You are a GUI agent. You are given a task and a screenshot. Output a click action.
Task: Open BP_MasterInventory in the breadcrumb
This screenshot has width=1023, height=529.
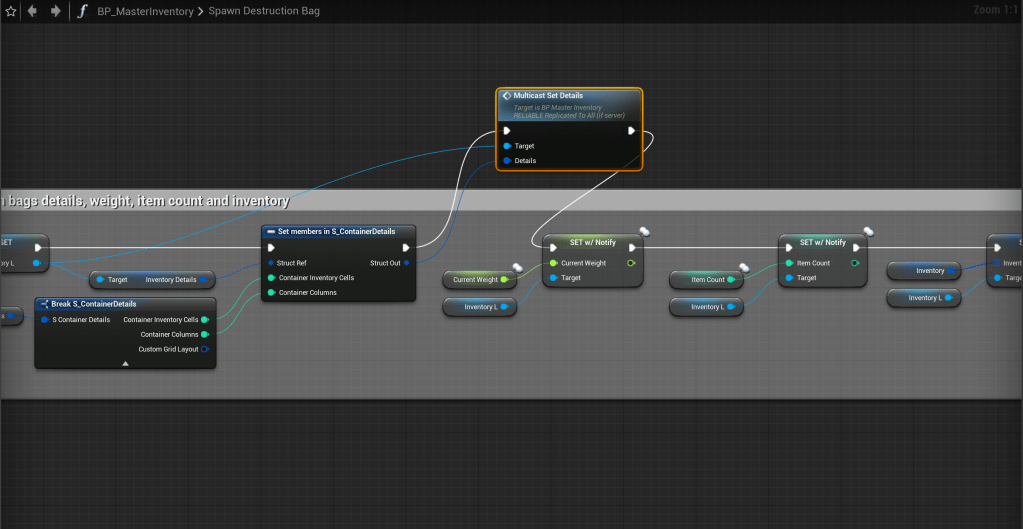144,11
